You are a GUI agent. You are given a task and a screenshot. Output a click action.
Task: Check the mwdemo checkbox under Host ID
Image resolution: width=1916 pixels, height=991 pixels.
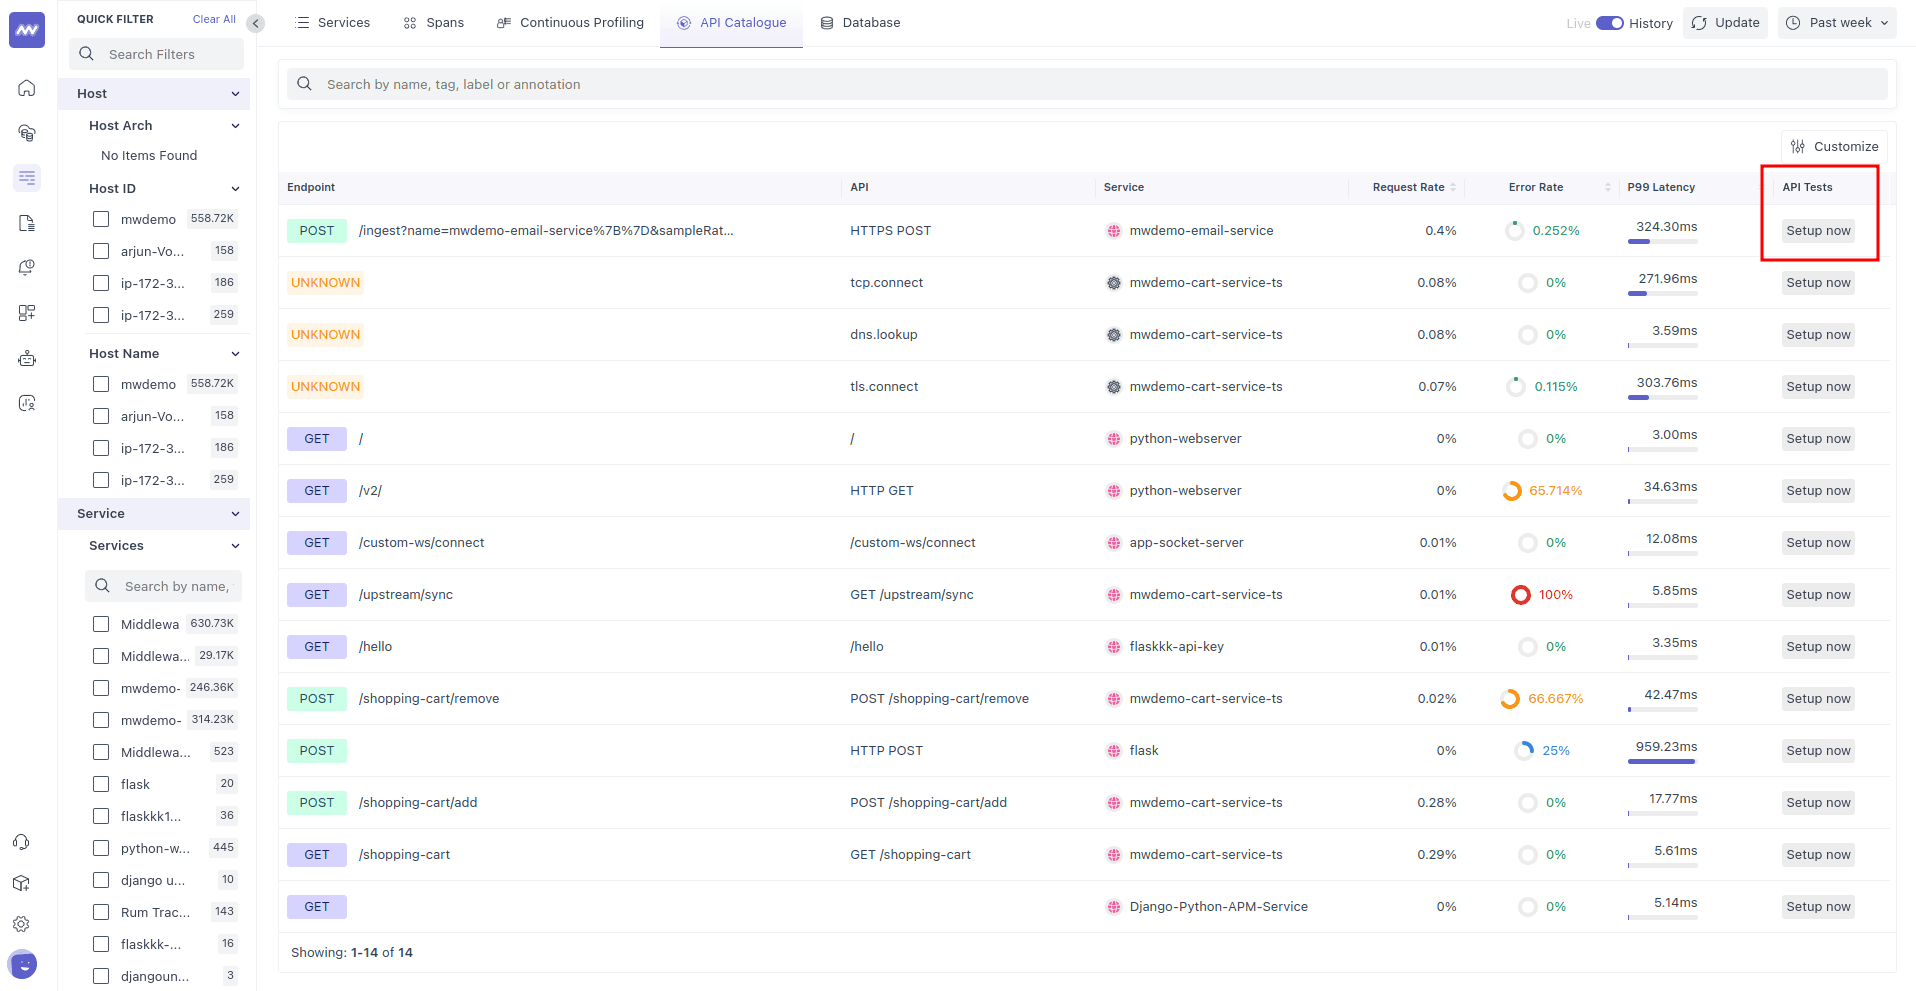[101, 219]
